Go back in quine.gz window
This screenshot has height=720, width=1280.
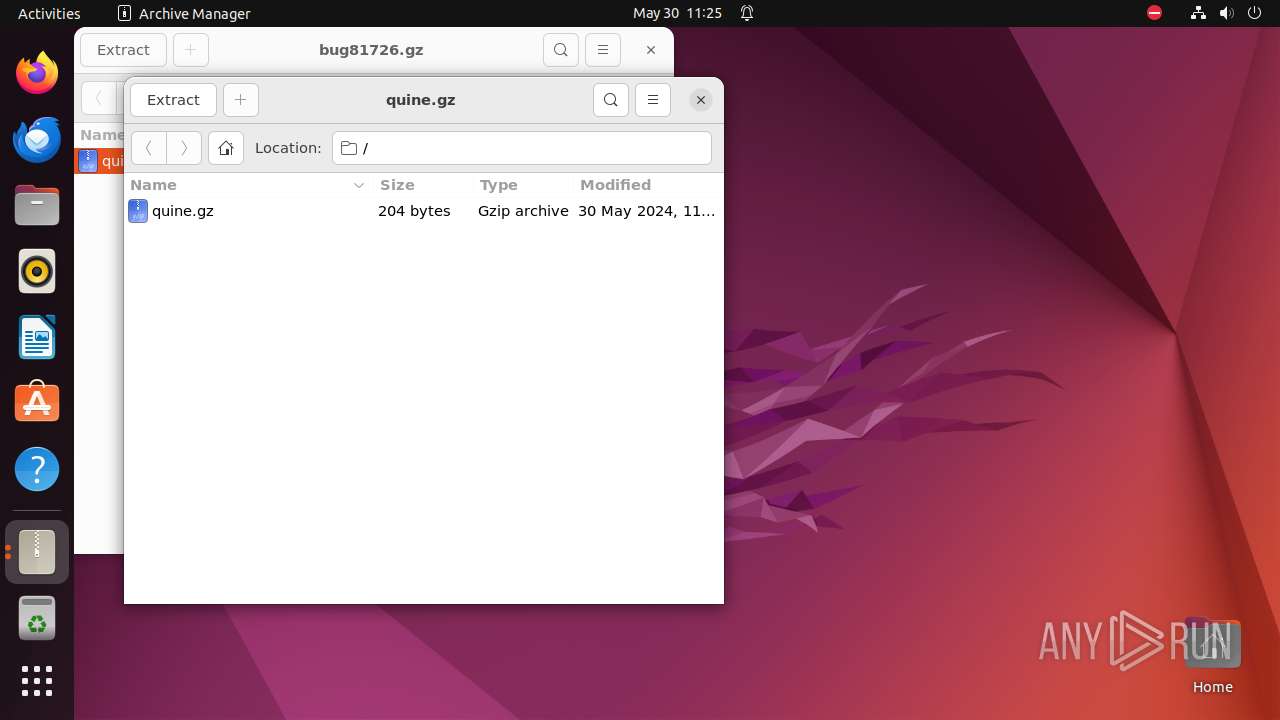(x=149, y=148)
